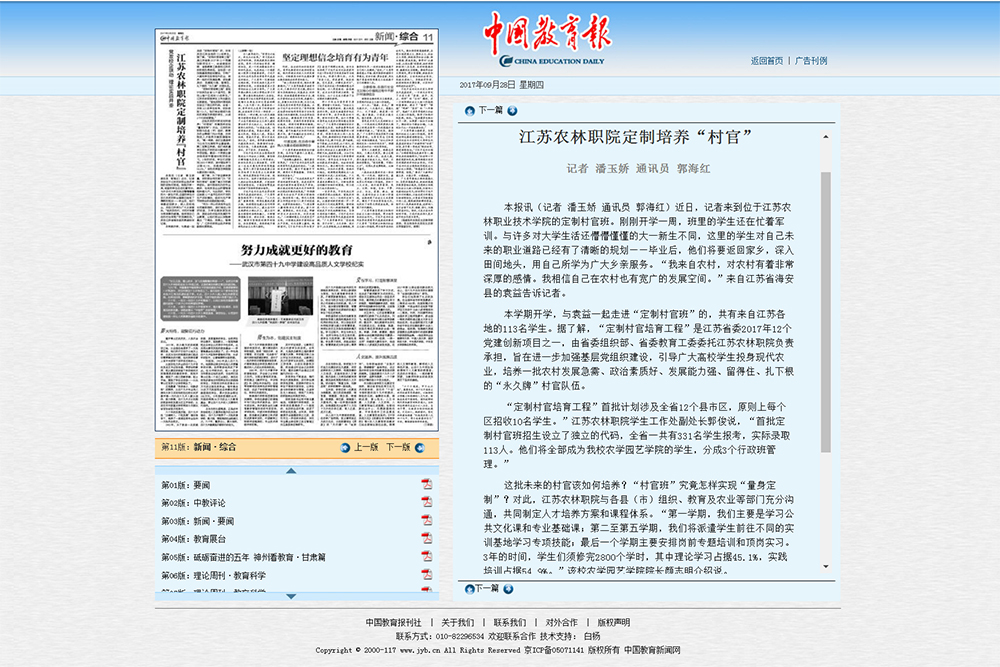
Task: Click the next-page arrow icon beside 下一版
Action: tap(418, 448)
